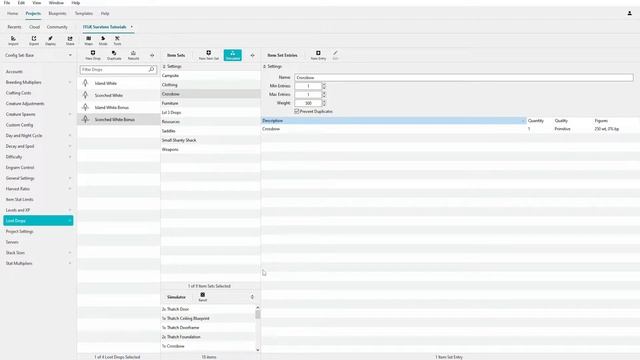
Task: Toggle the Simulator panel resize arrows
Action: pos(252,297)
